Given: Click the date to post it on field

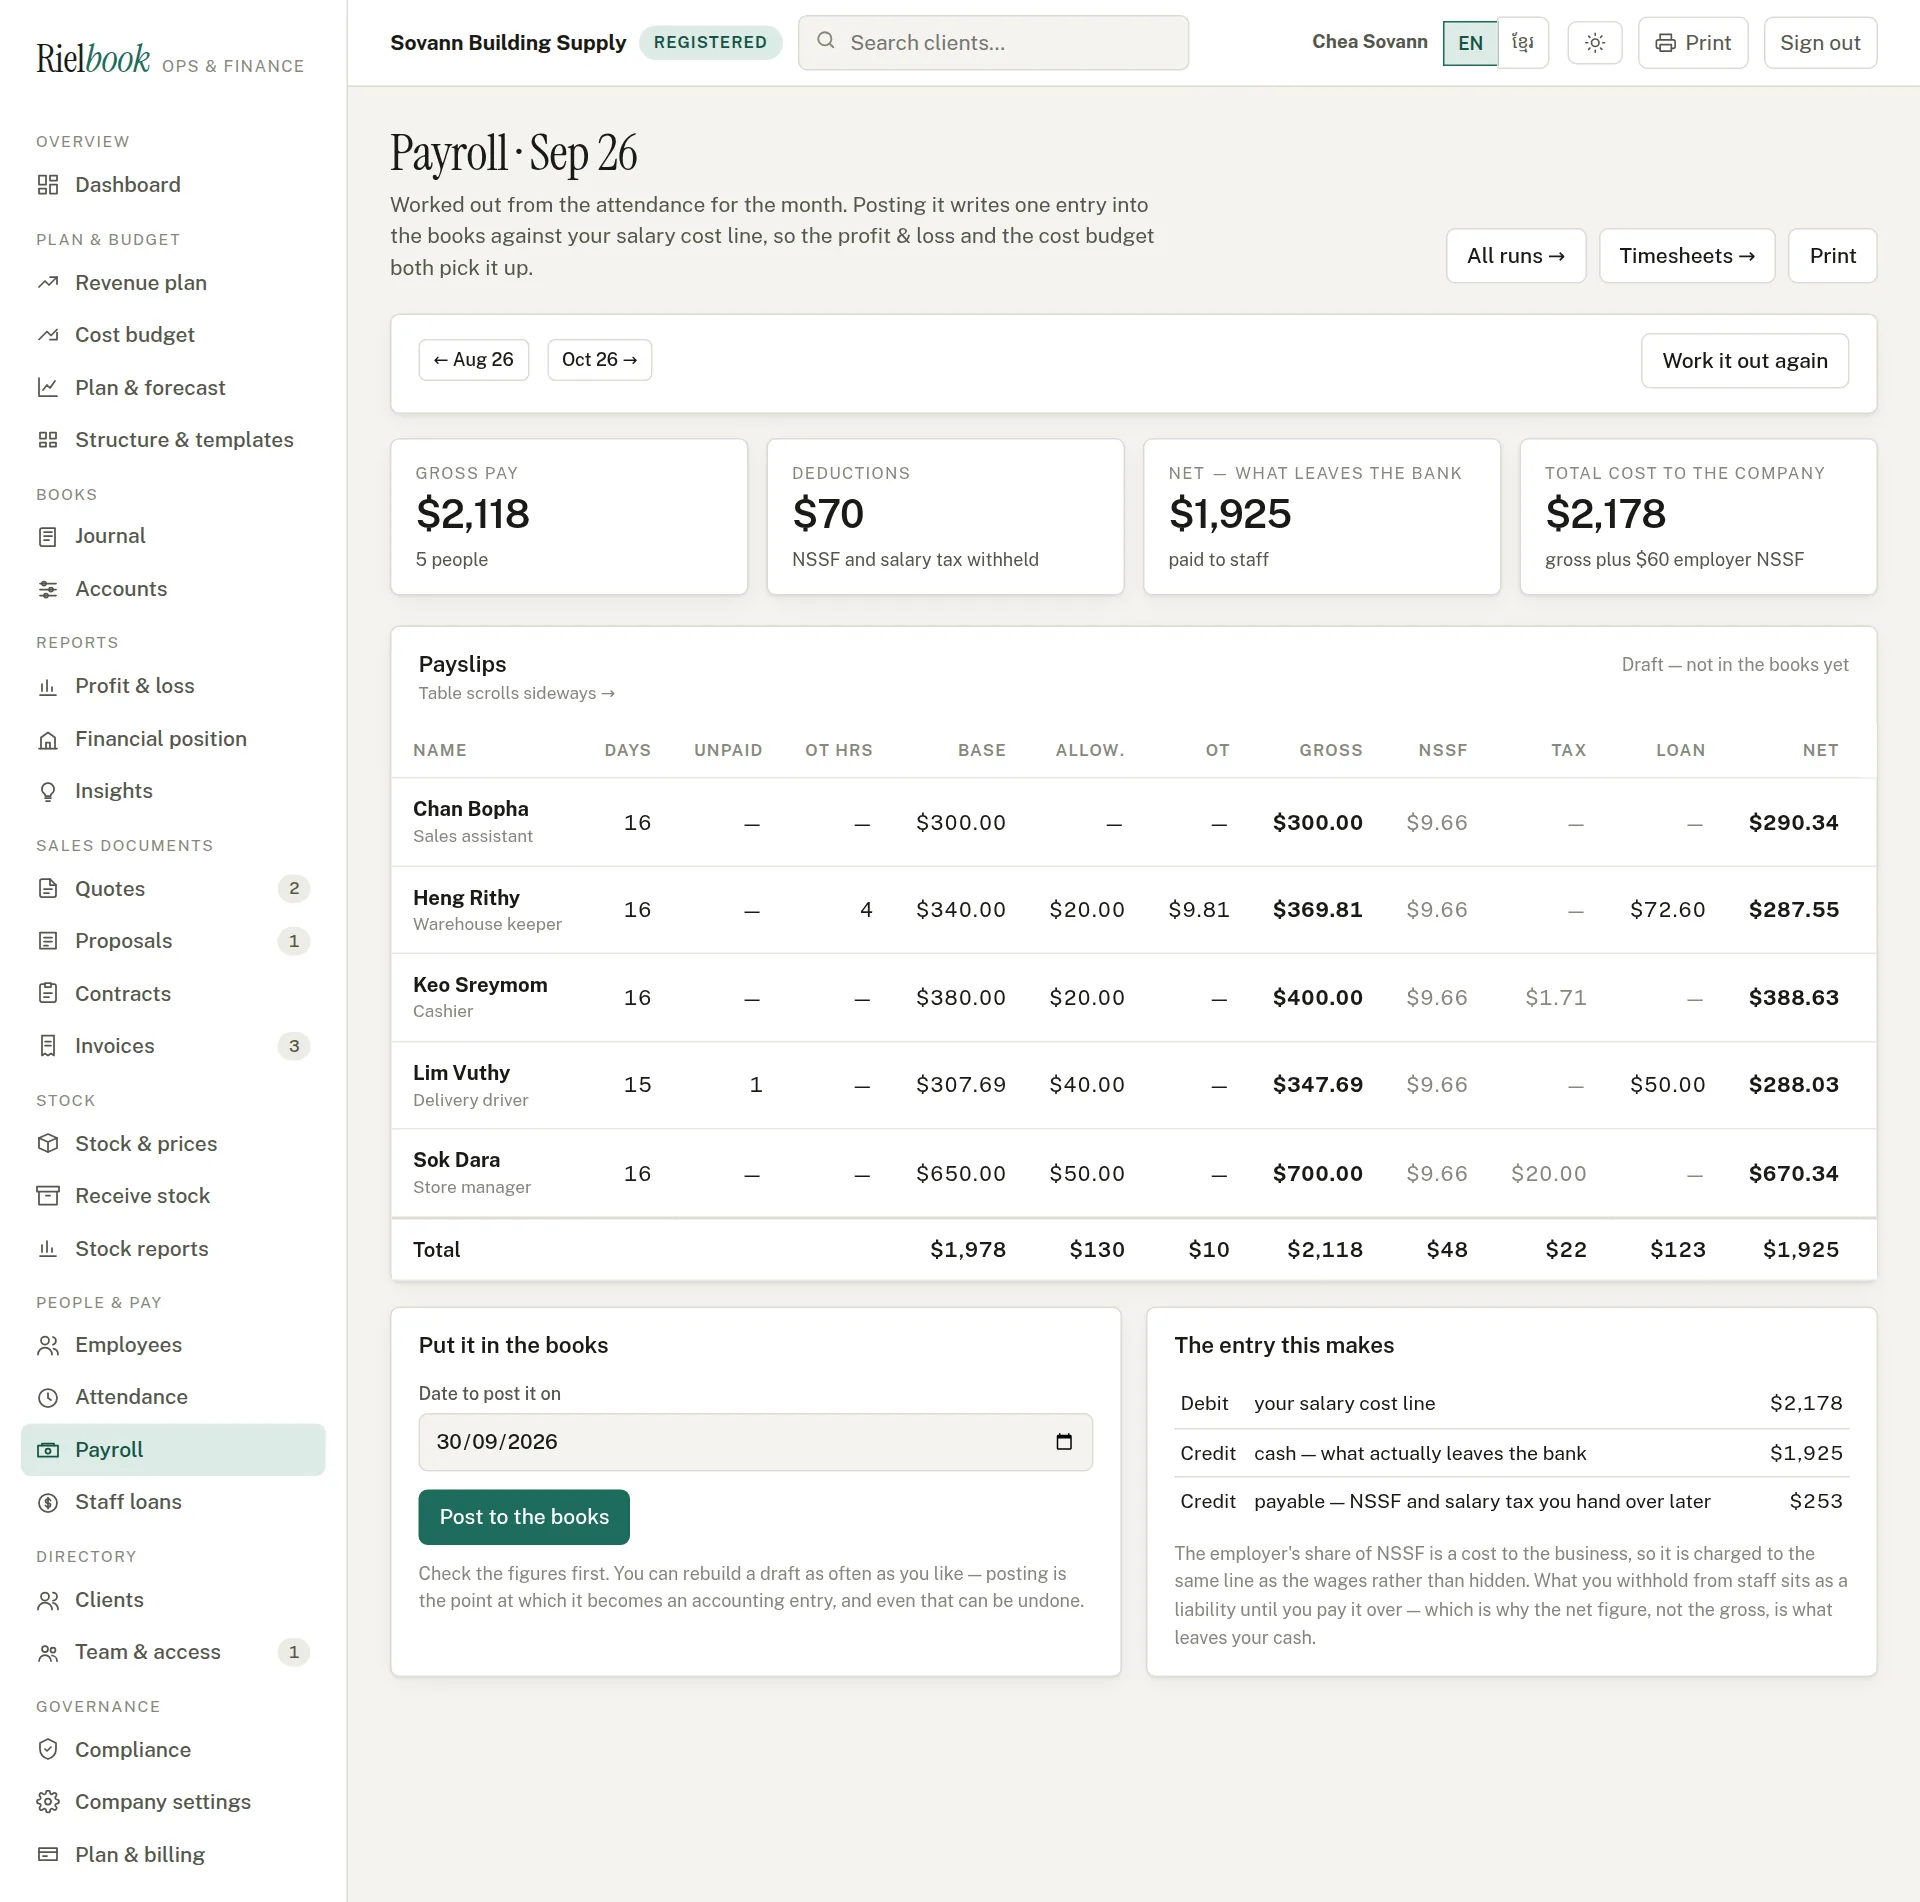Looking at the screenshot, I should [755, 1442].
